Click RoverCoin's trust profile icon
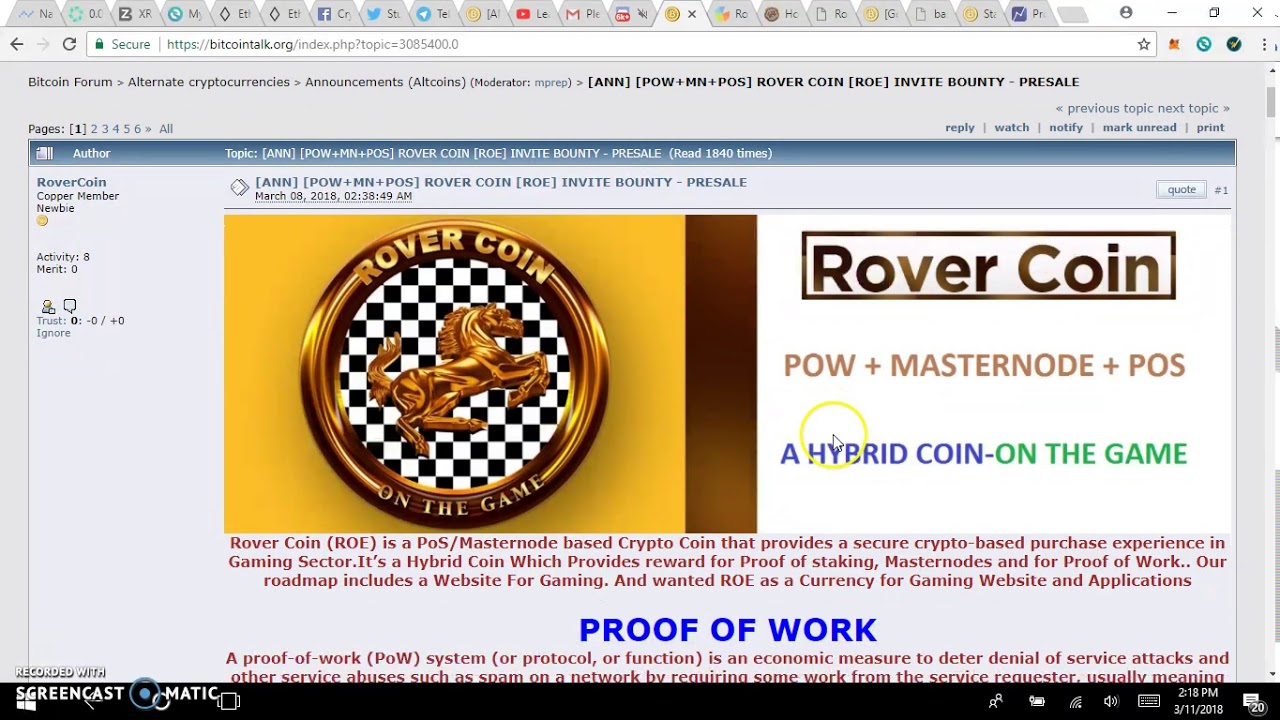The height and width of the screenshot is (720, 1280). click(x=47, y=306)
